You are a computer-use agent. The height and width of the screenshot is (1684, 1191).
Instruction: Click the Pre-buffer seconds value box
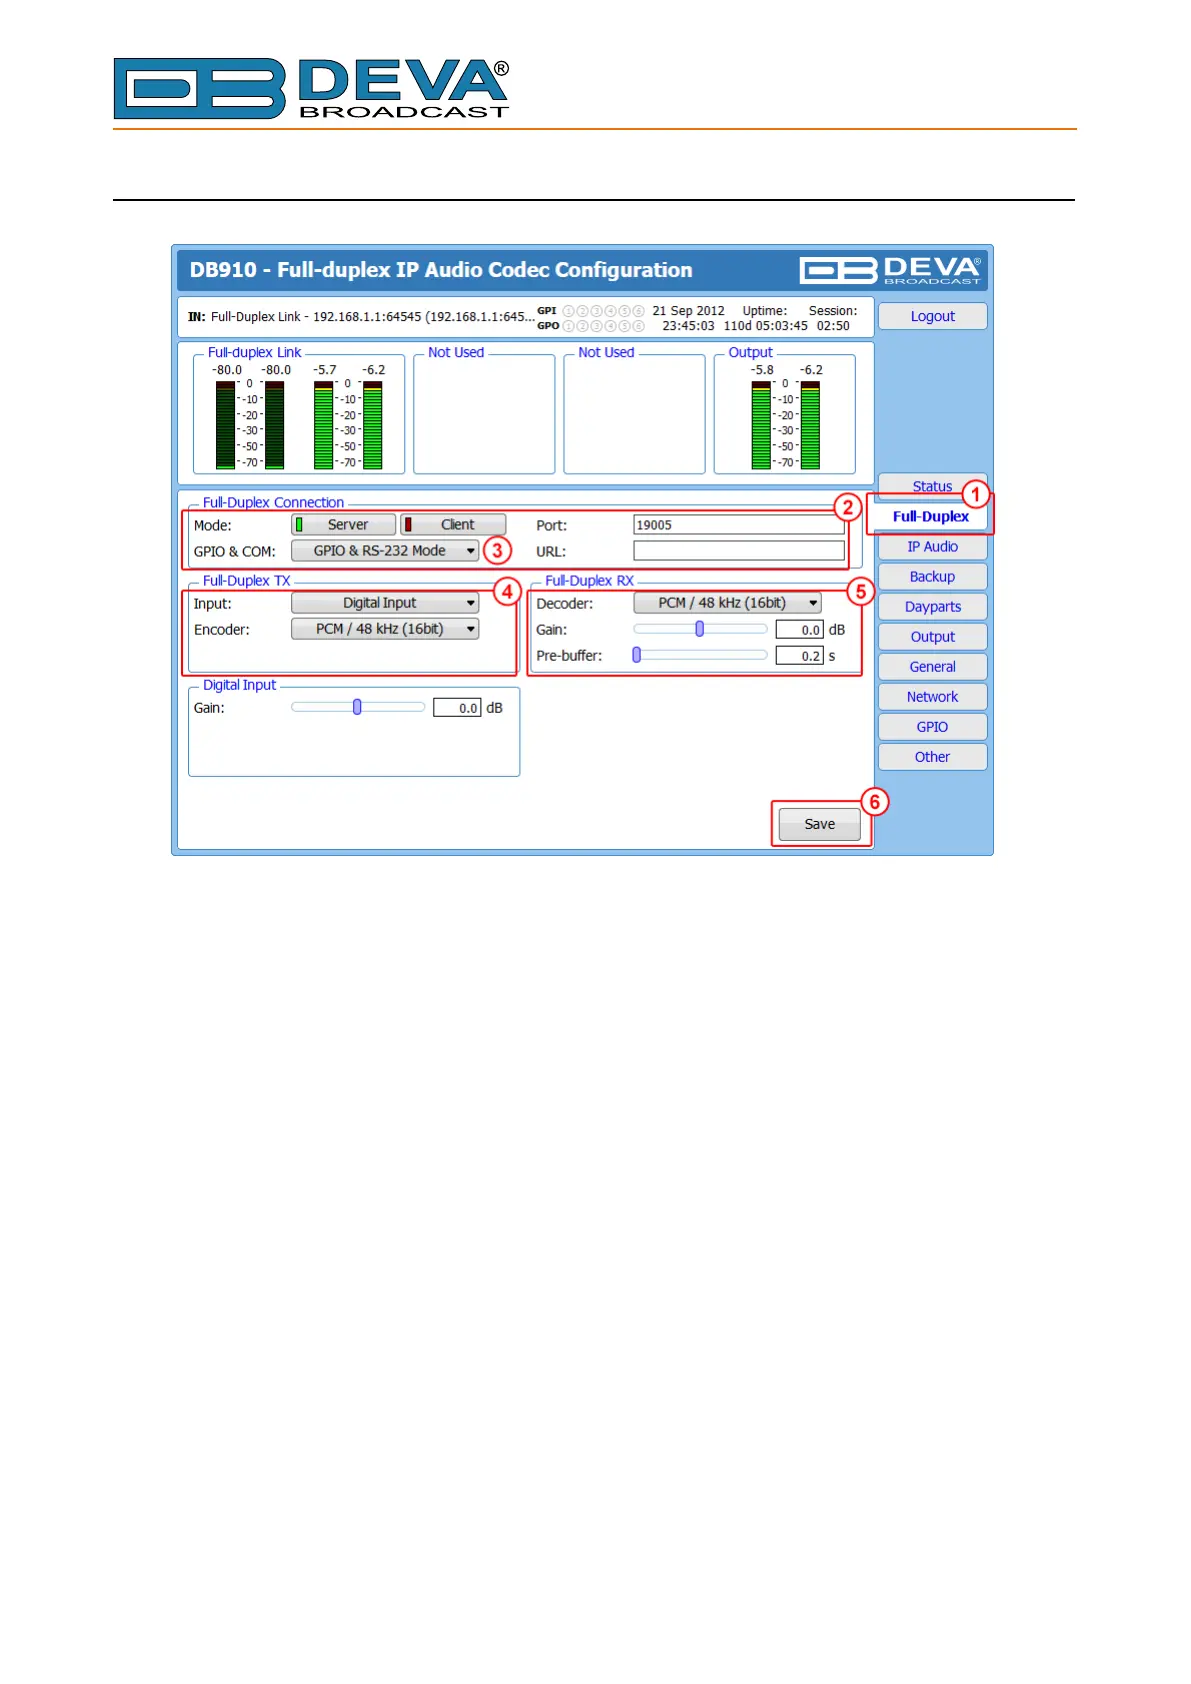(x=799, y=656)
